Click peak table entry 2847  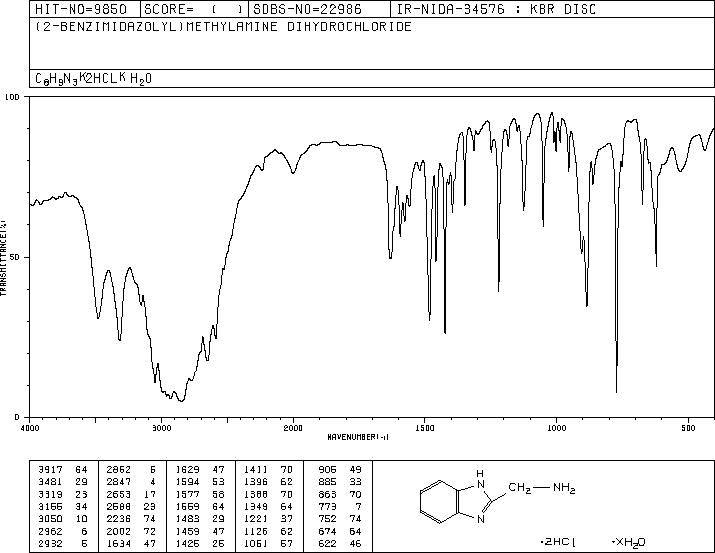[x=131, y=482]
